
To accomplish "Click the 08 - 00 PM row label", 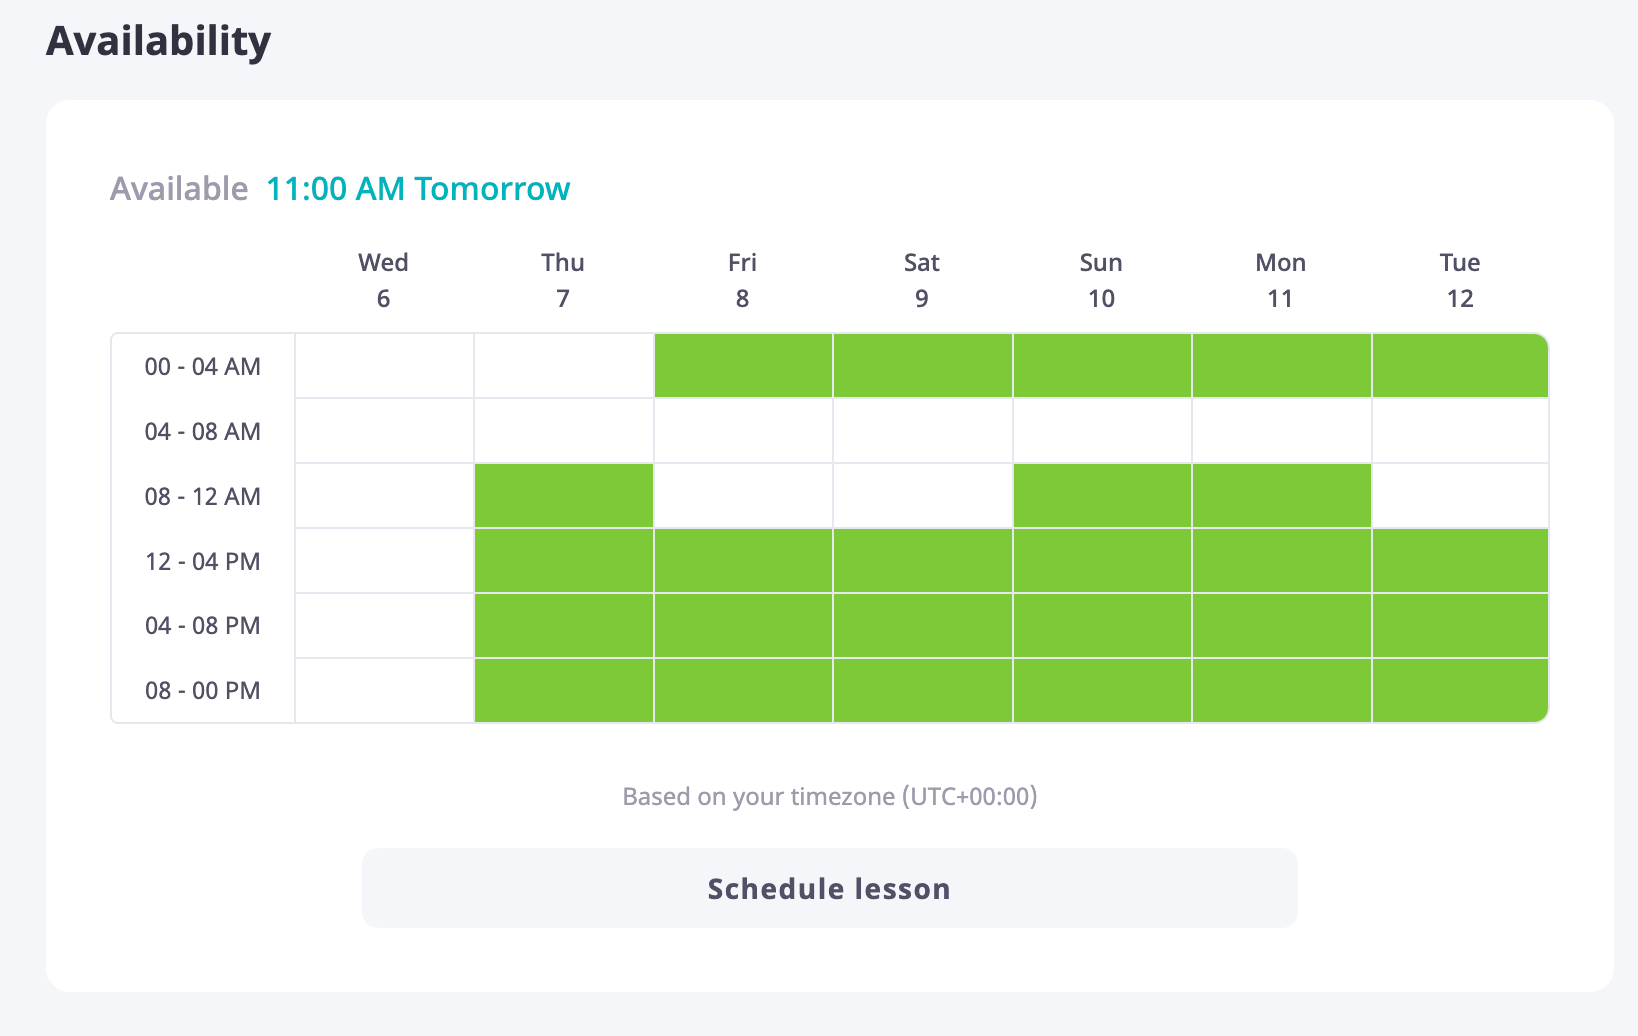I will pos(202,690).
